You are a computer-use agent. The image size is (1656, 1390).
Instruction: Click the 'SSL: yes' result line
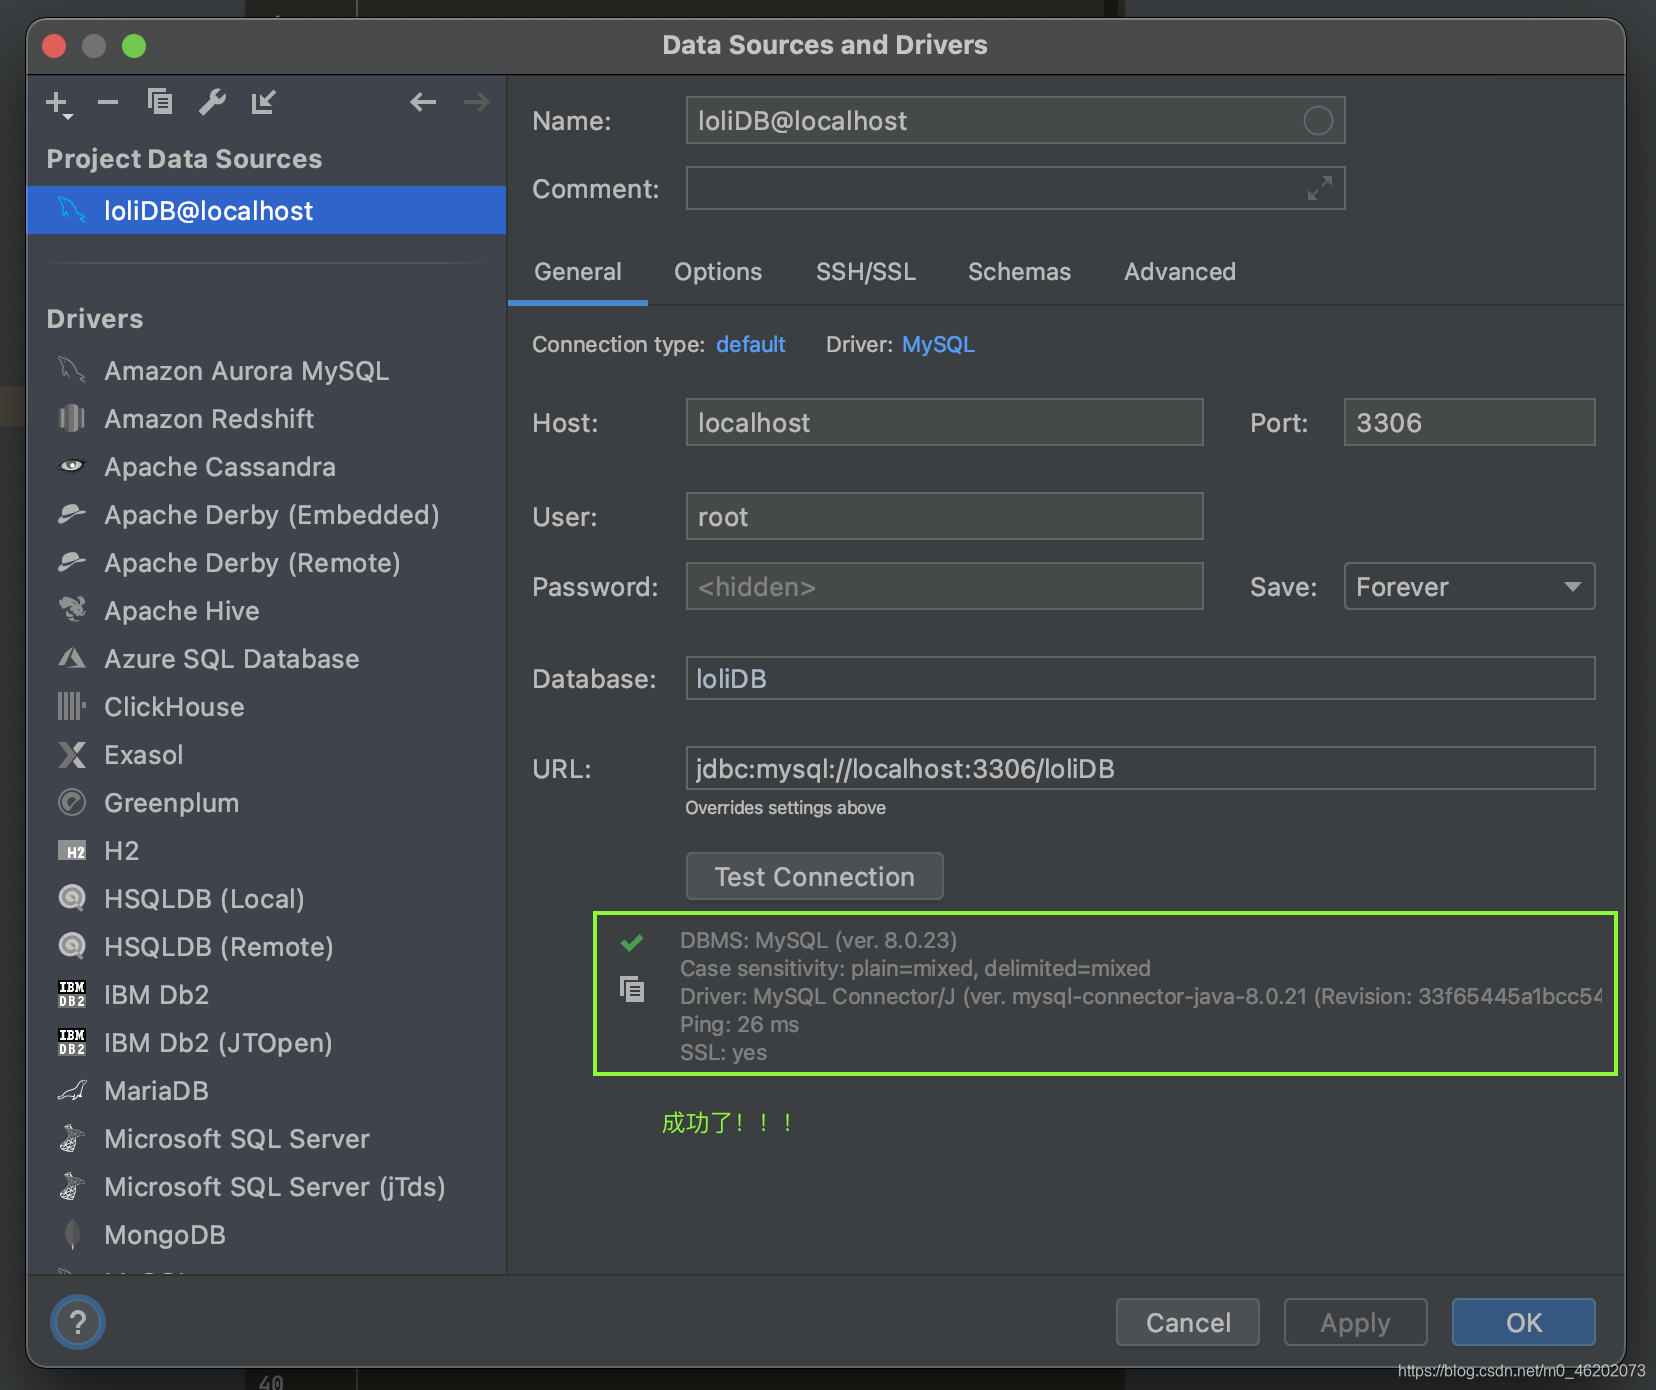point(723,1052)
